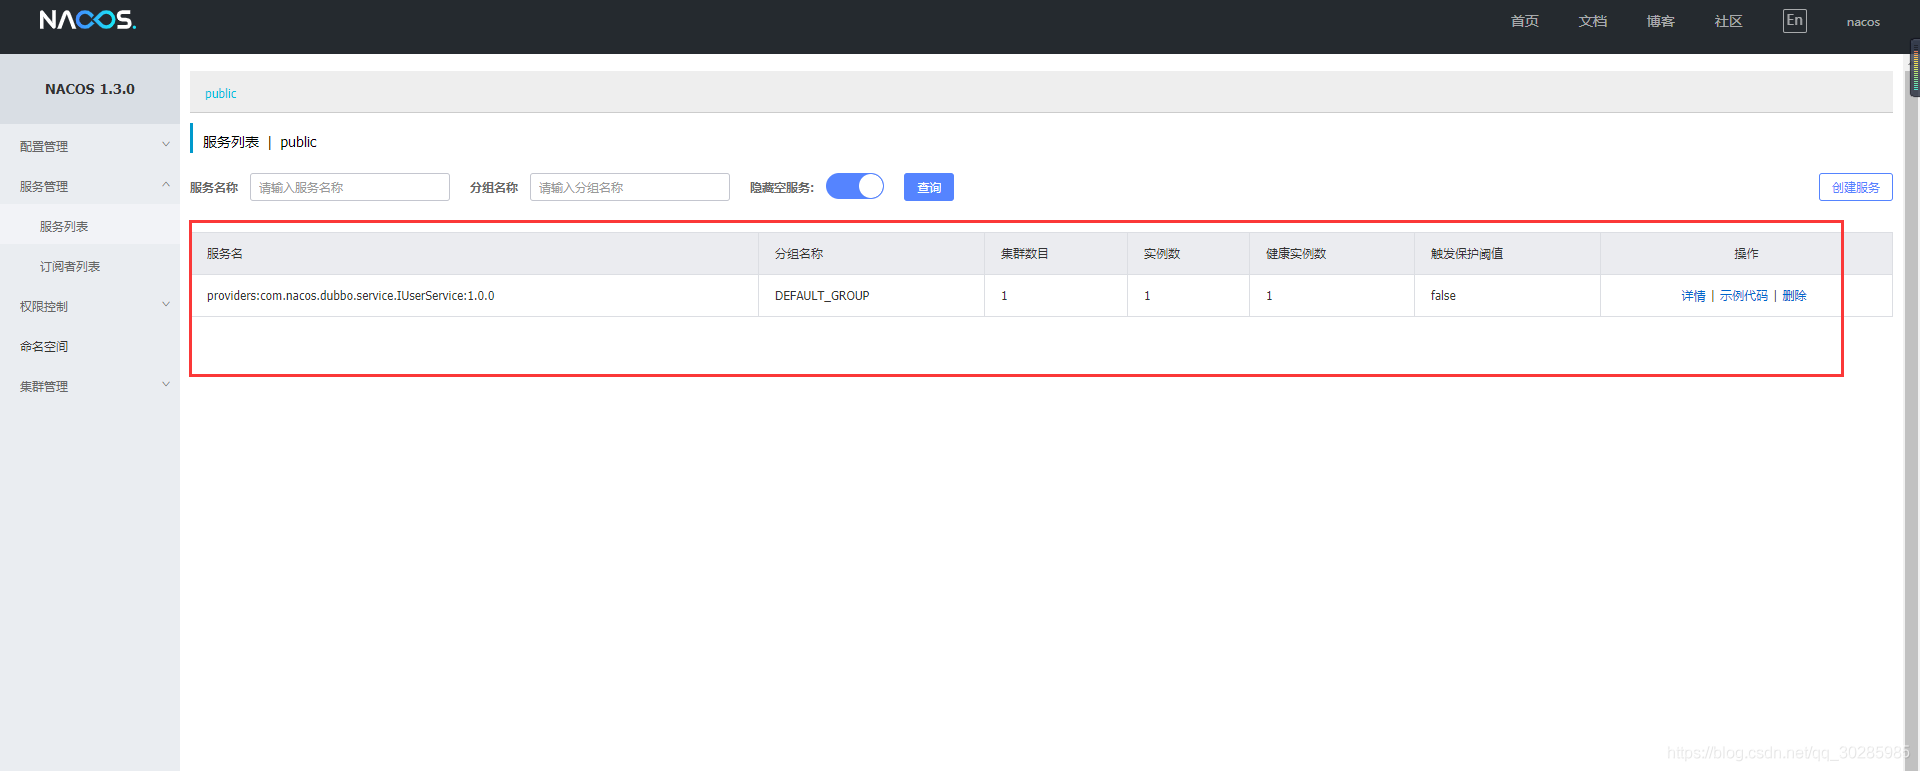The width and height of the screenshot is (1920, 771).
Task: Focus the 服务名称 input field
Action: click(350, 187)
